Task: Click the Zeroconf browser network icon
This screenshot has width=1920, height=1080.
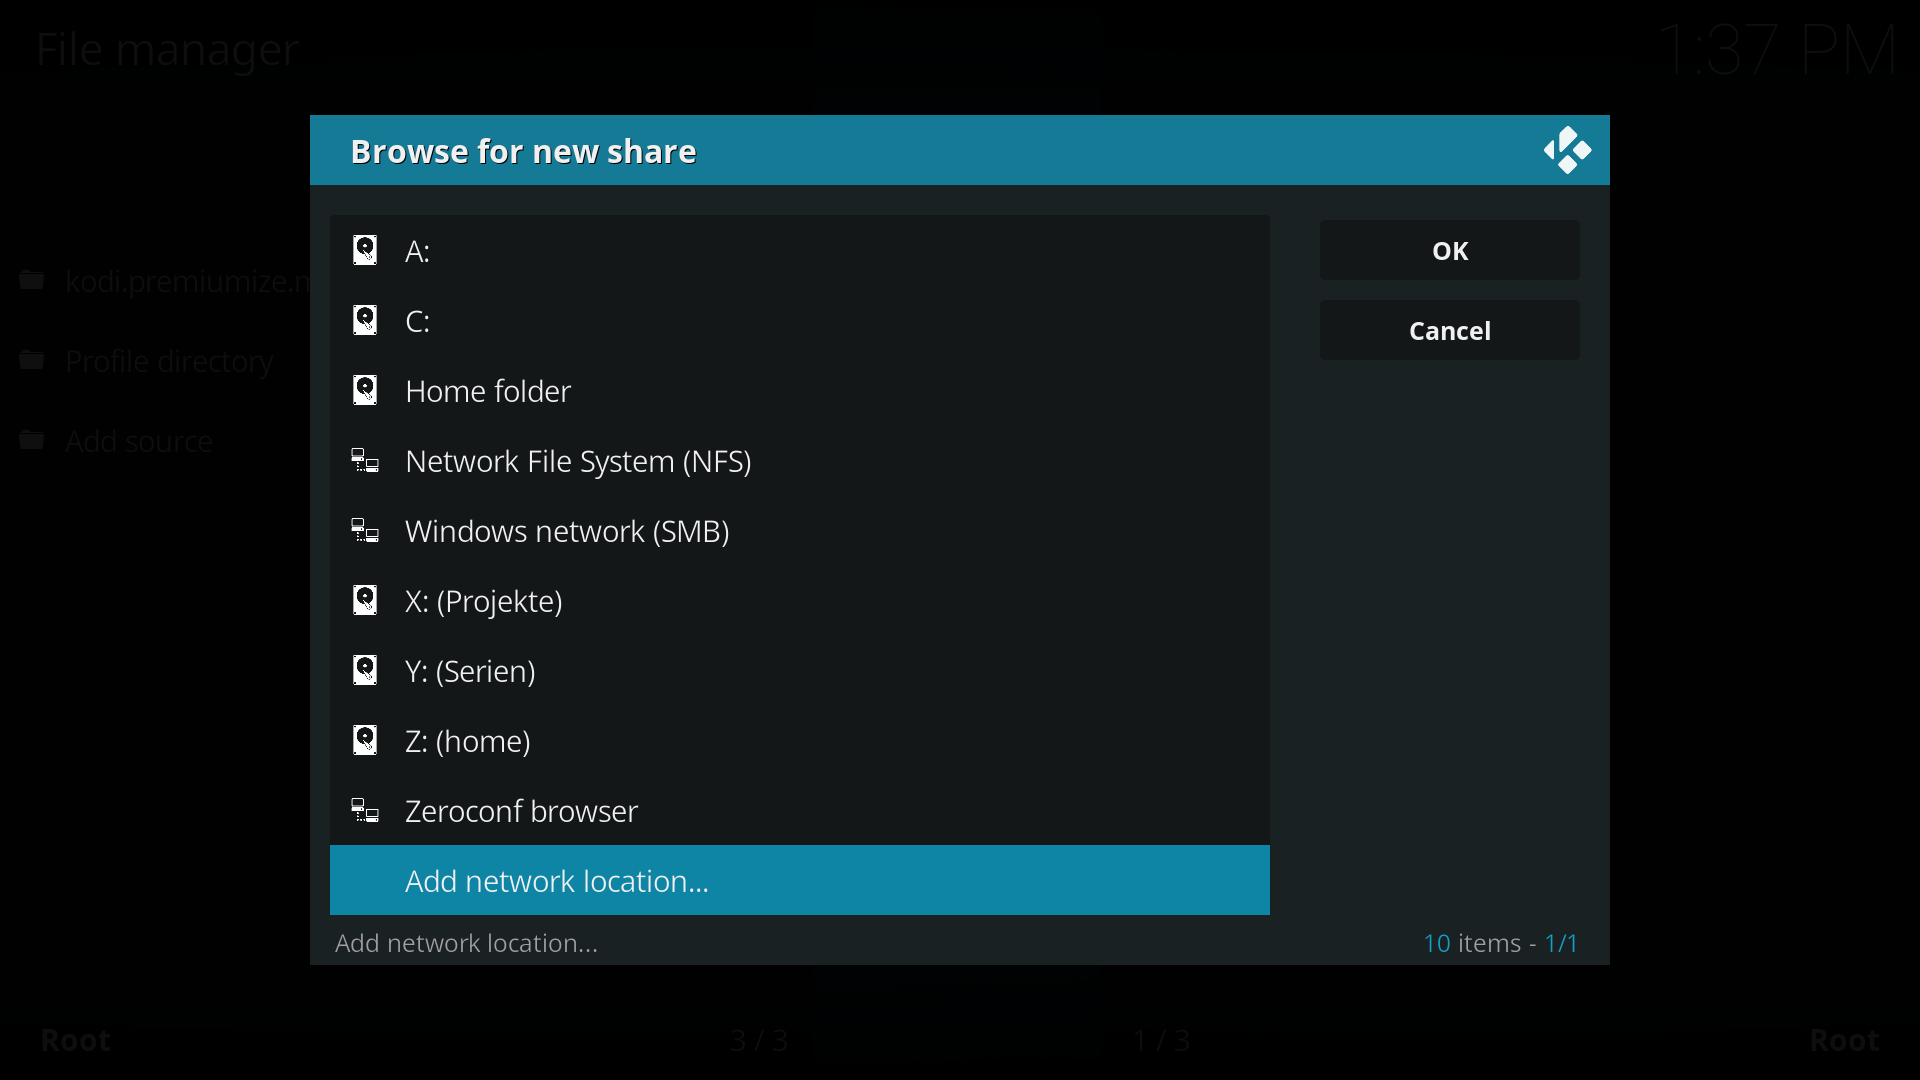Action: point(365,811)
